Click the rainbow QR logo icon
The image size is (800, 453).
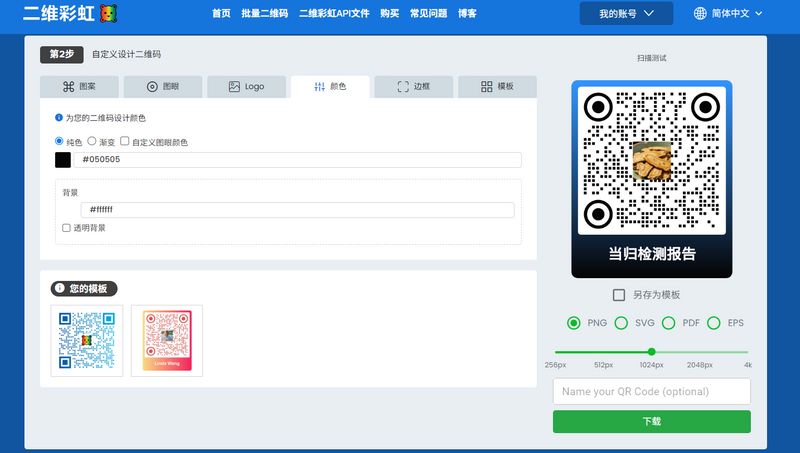pos(108,13)
